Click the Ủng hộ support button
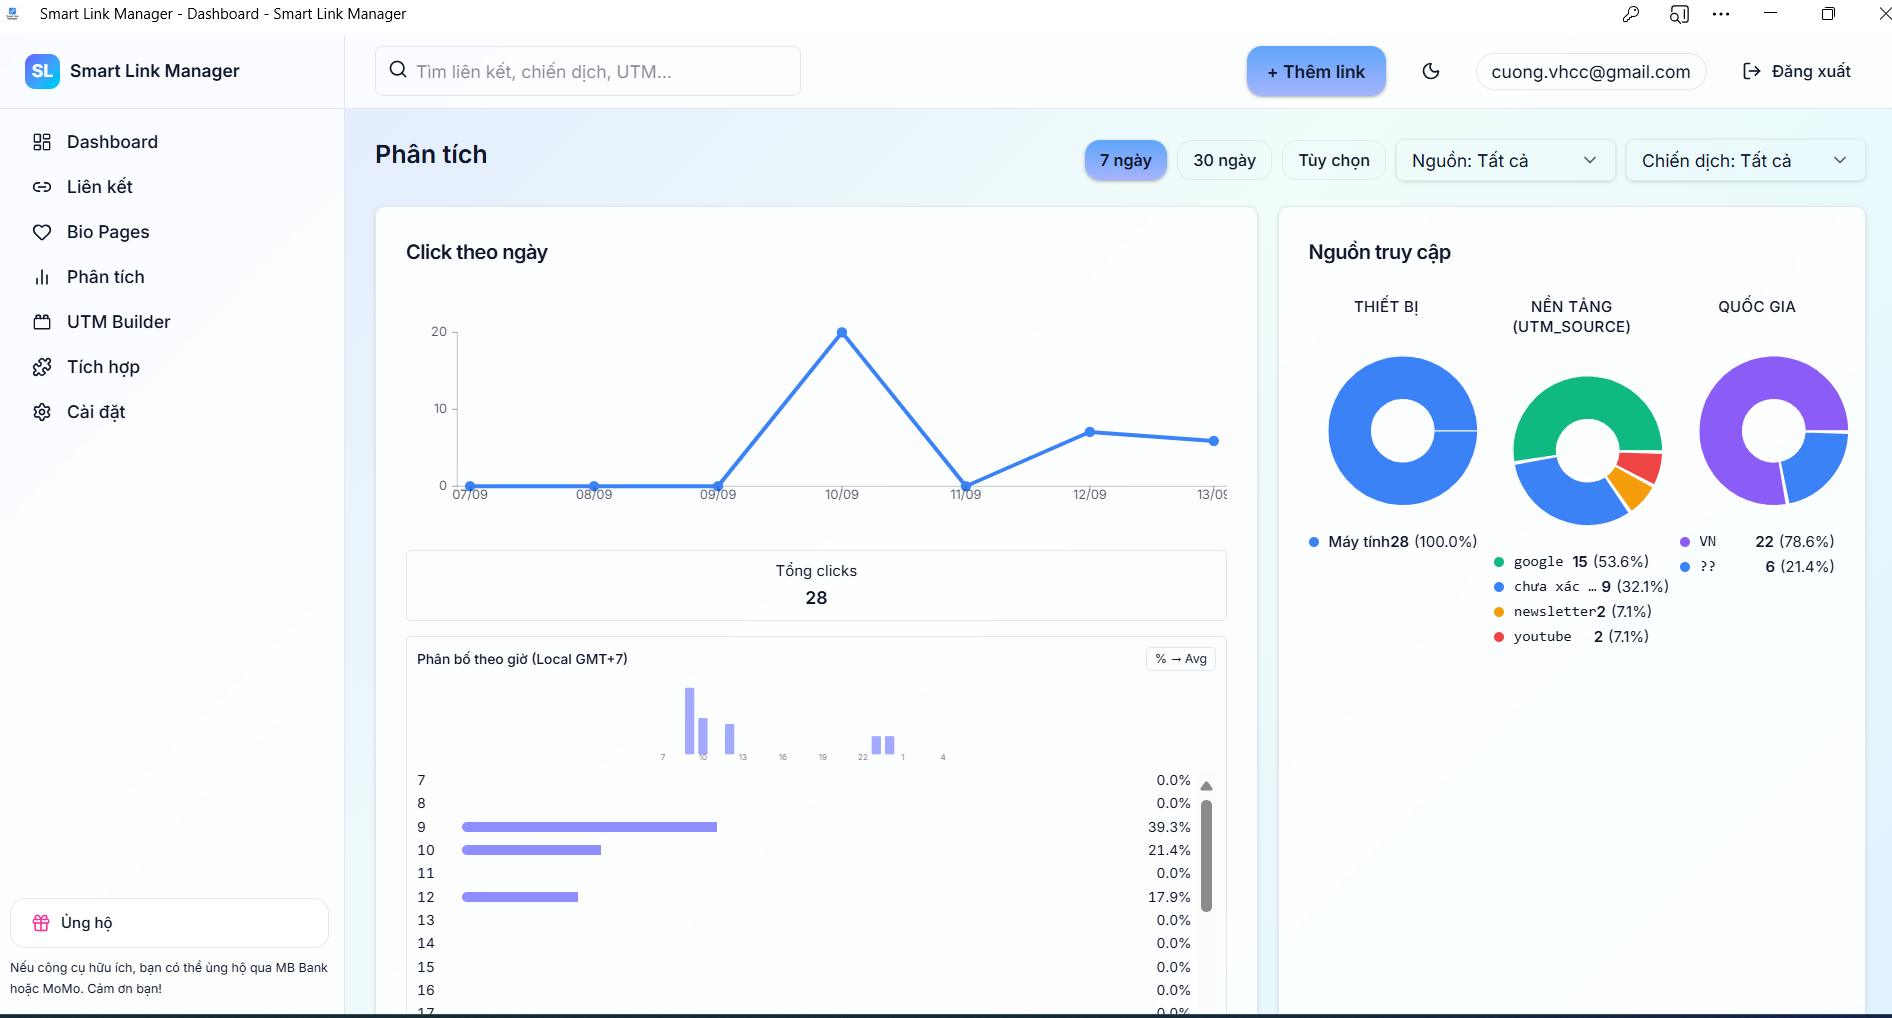 tap(169, 923)
